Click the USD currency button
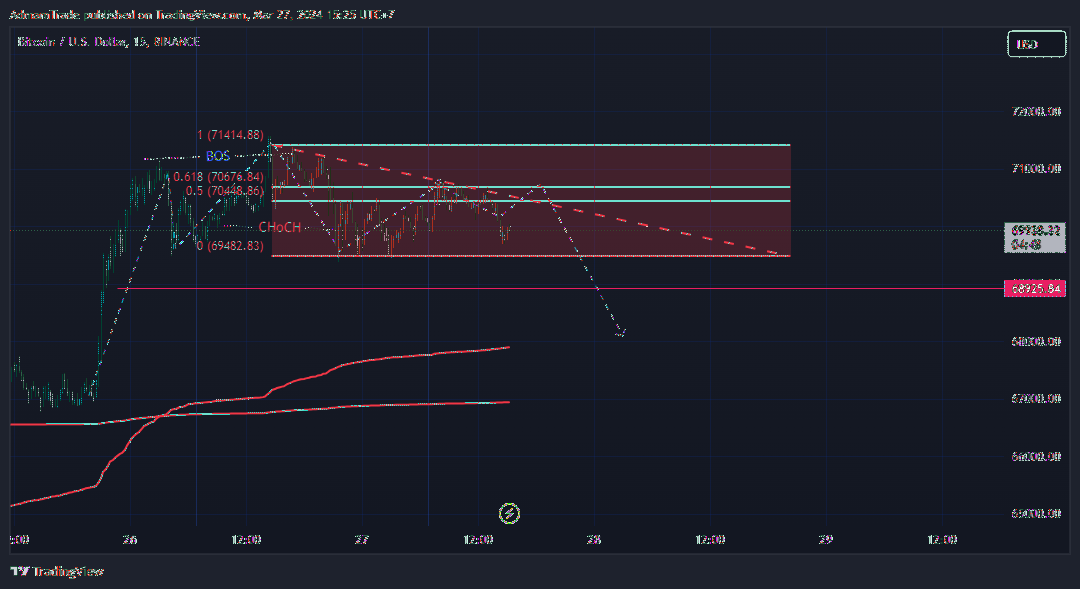Image resolution: width=1080 pixels, height=589 pixels. point(1036,44)
